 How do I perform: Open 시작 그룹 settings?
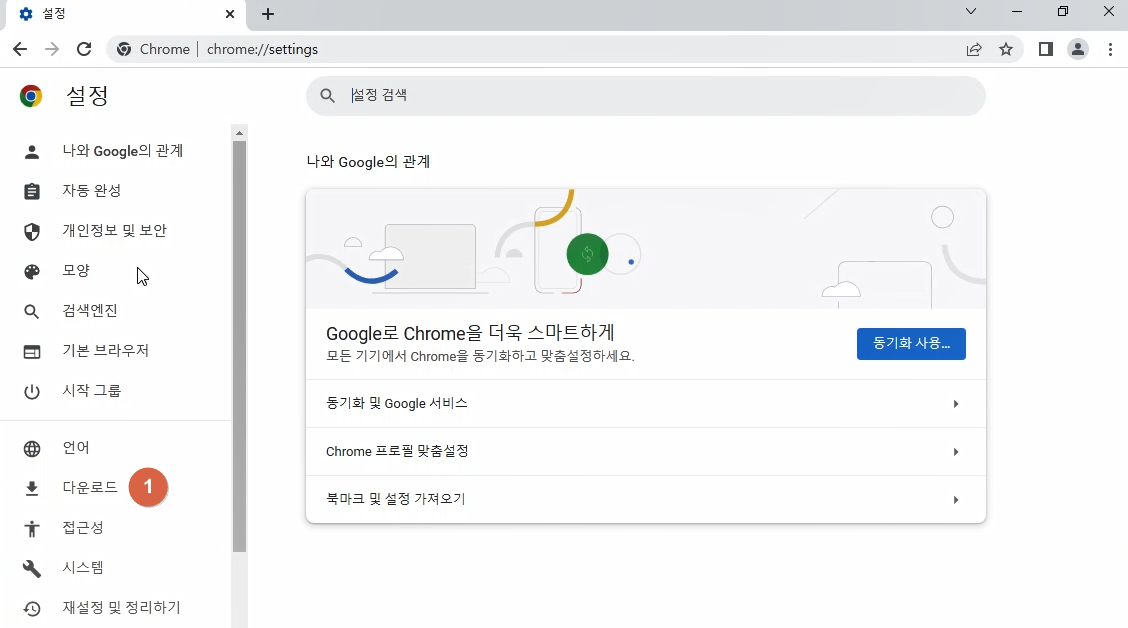[x=92, y=391]
